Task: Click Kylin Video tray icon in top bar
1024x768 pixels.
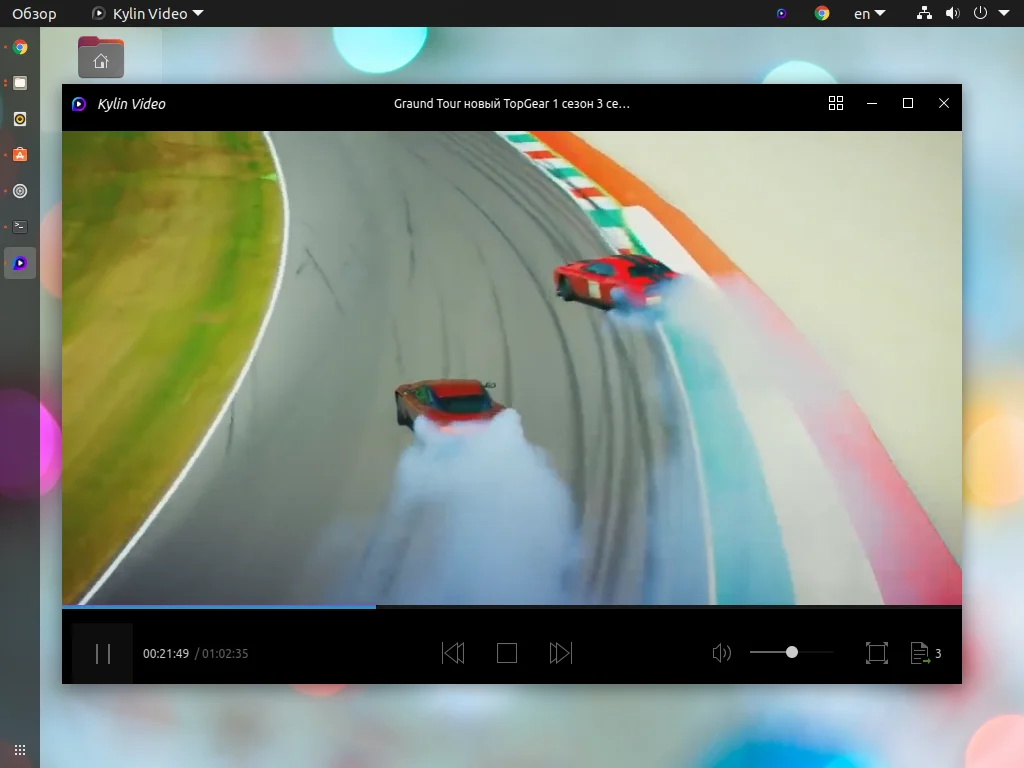Action: (781, 13)
